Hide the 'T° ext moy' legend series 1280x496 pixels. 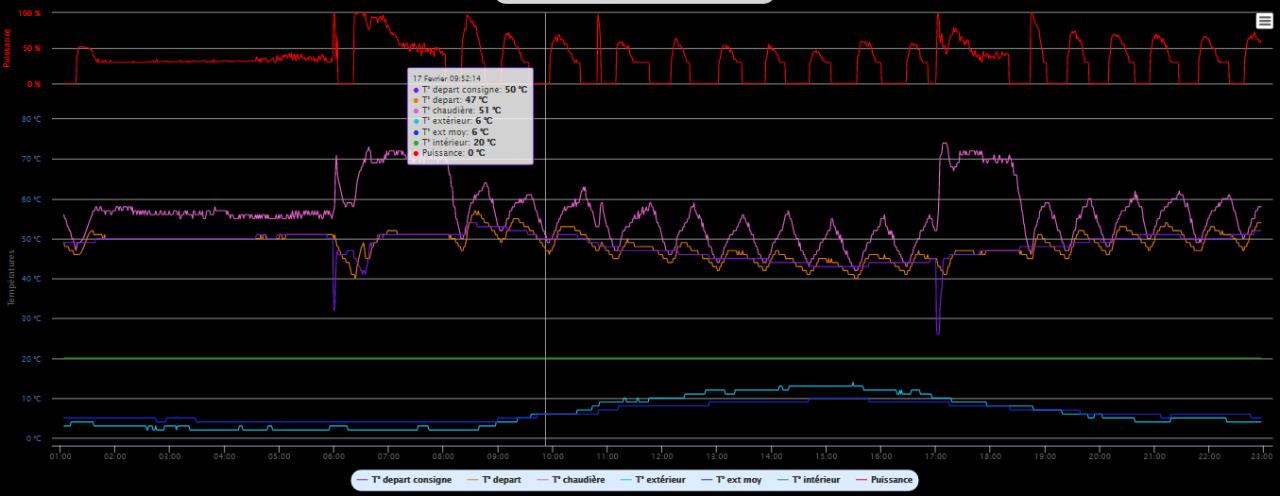tap(729, 480)
